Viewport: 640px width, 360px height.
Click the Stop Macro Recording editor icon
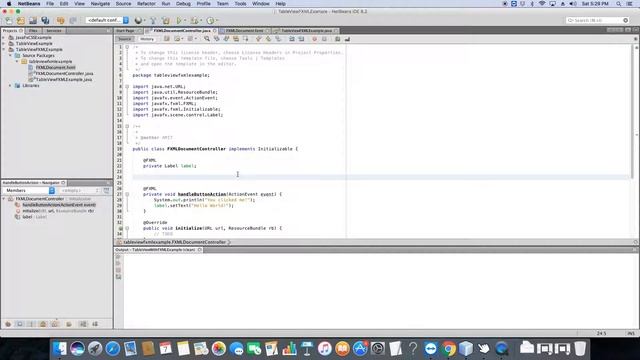(x=324, y=39)
